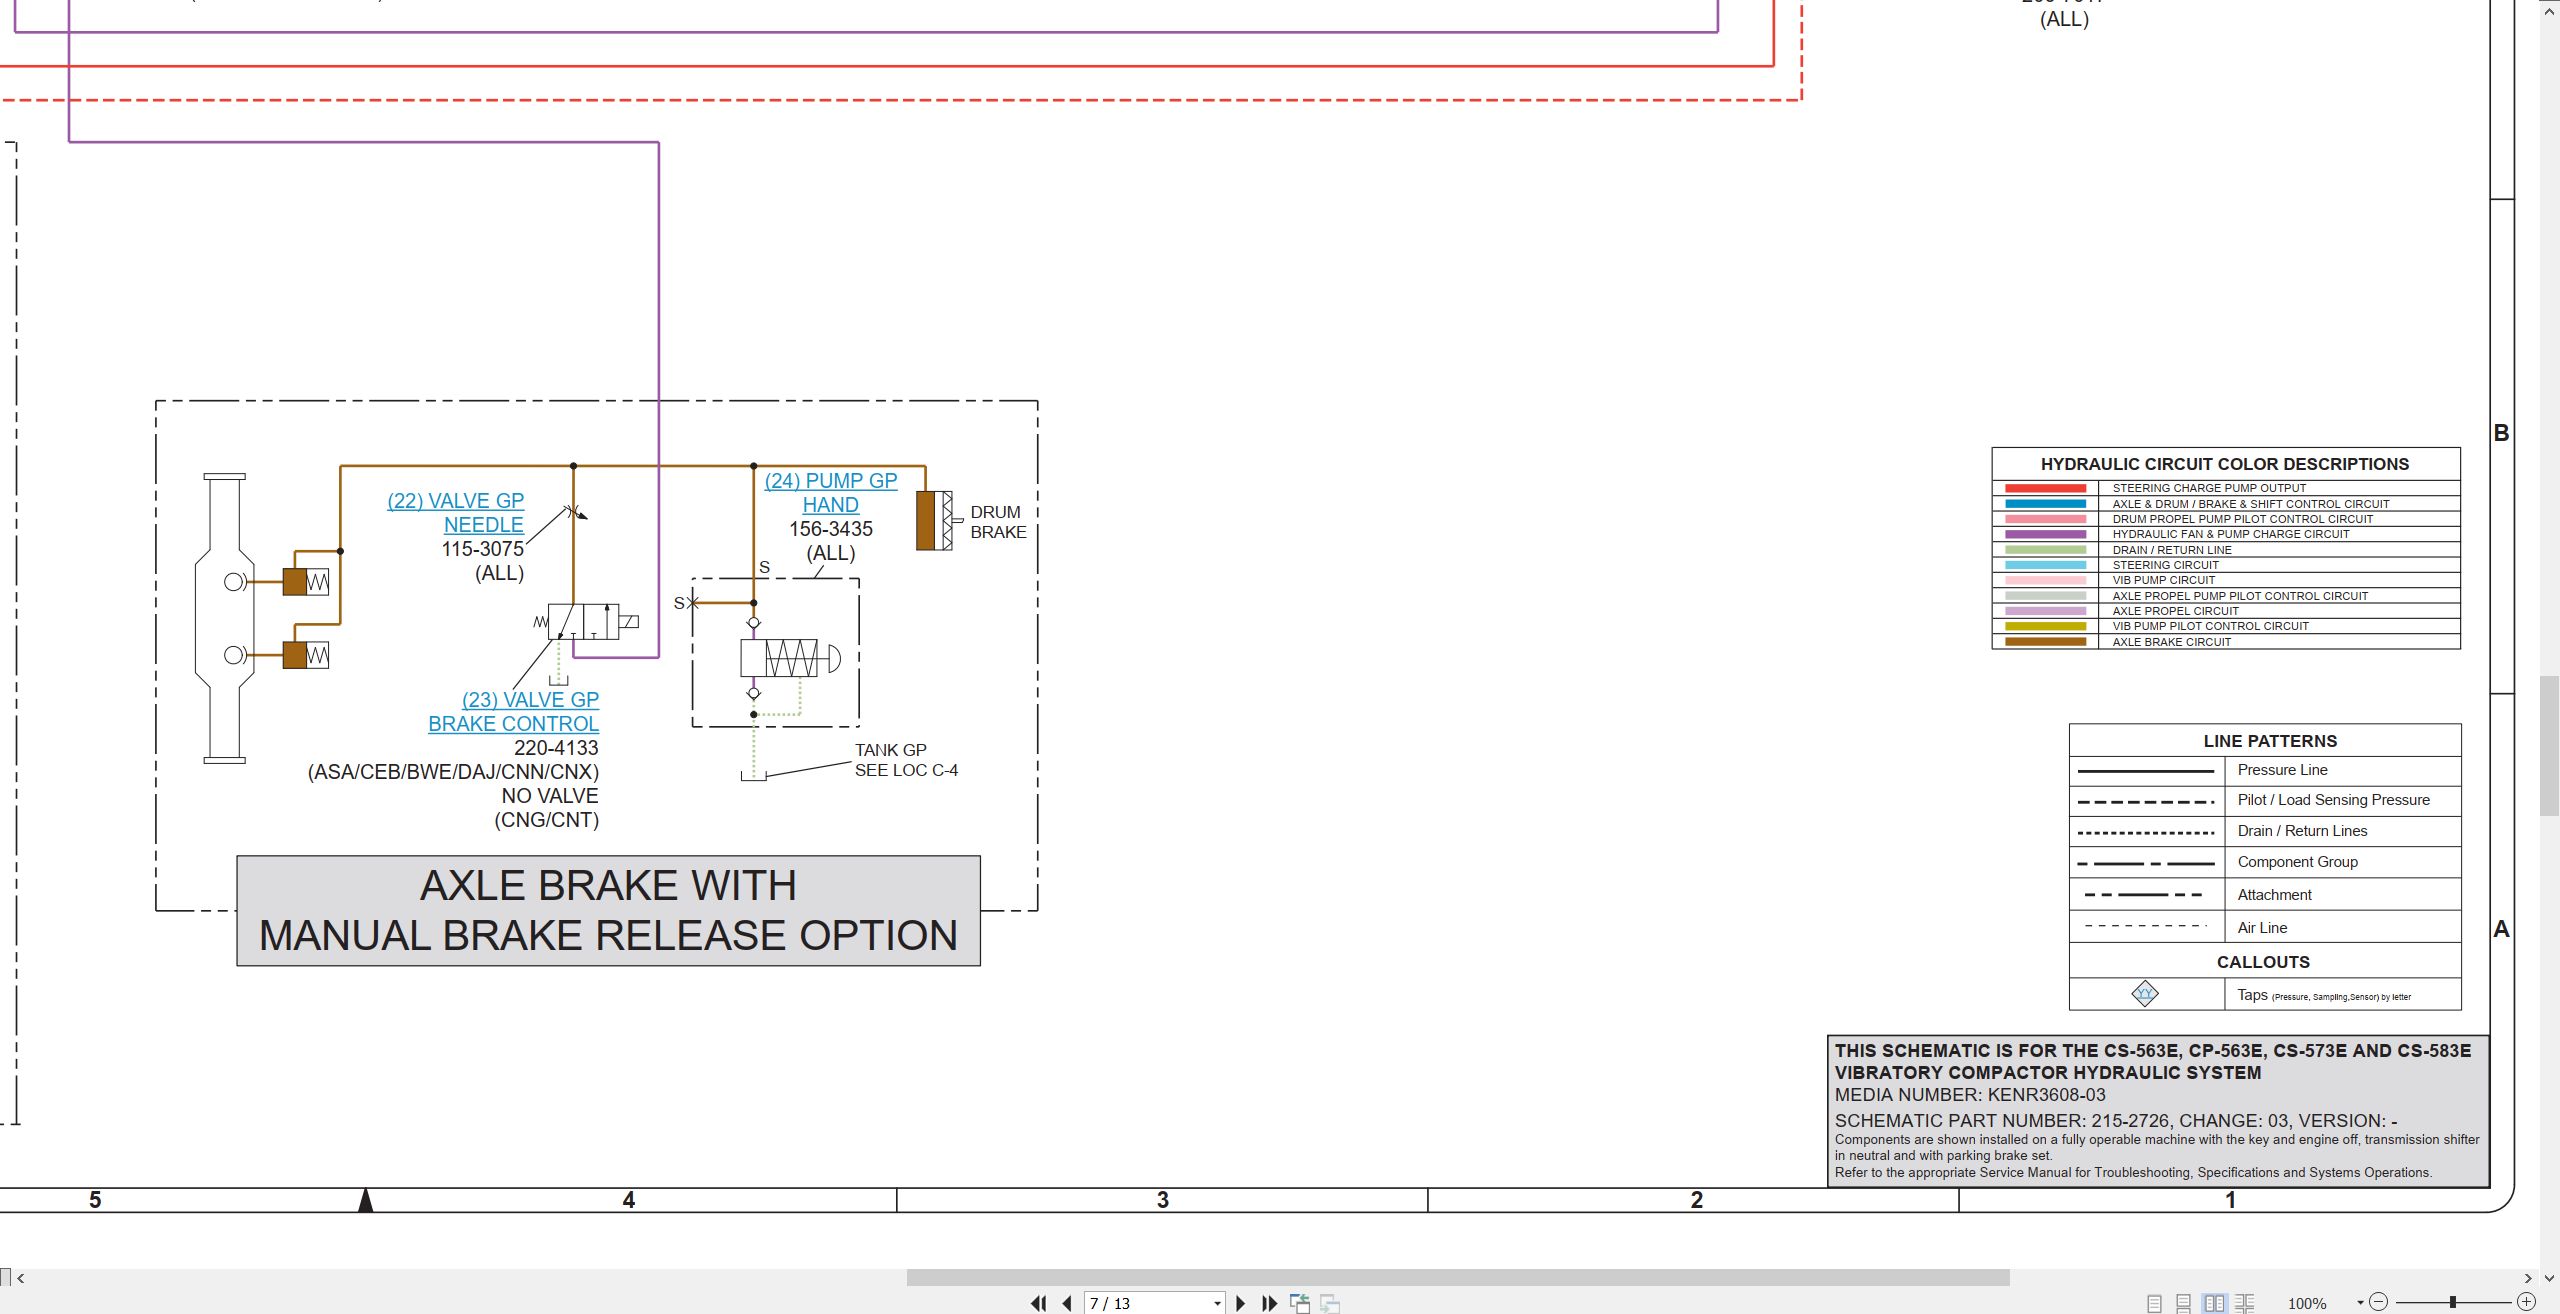Click the SCHEMATIC PART NUMBER: 215-2726 line
The image size is (2560, 1314).
(x=2115, y=1121)
